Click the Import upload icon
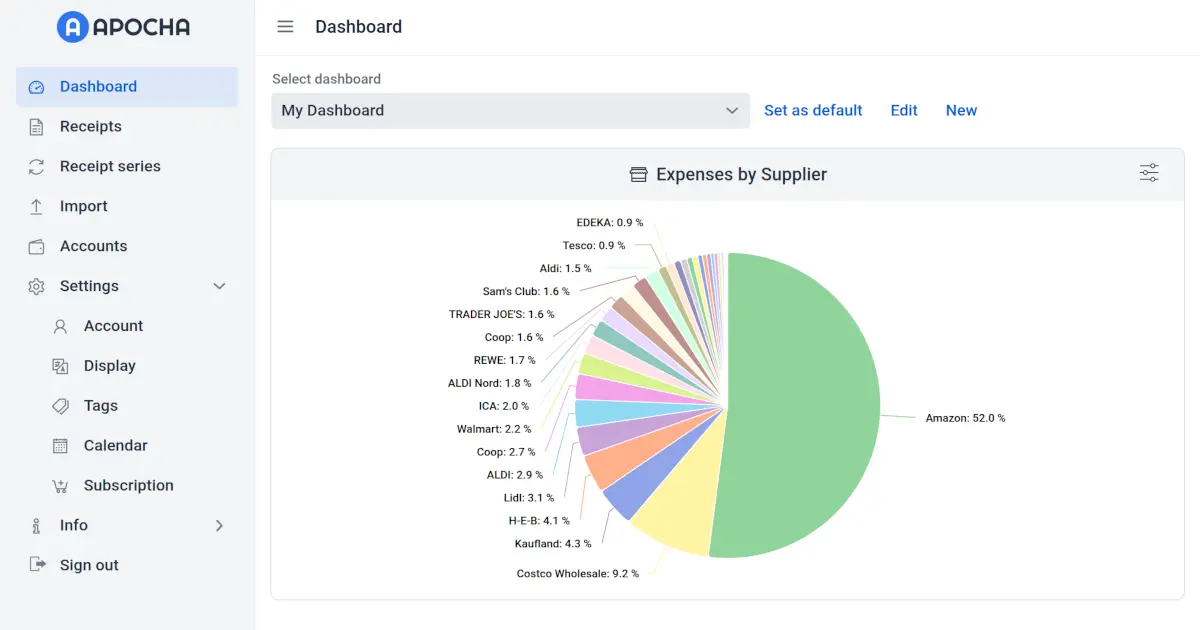The height and width of the screenshot is (630, 1200). point(37,207)
